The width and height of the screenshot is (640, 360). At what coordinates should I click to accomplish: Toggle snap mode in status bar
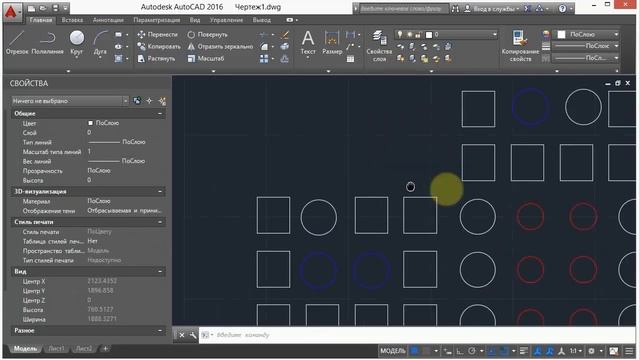426,351
